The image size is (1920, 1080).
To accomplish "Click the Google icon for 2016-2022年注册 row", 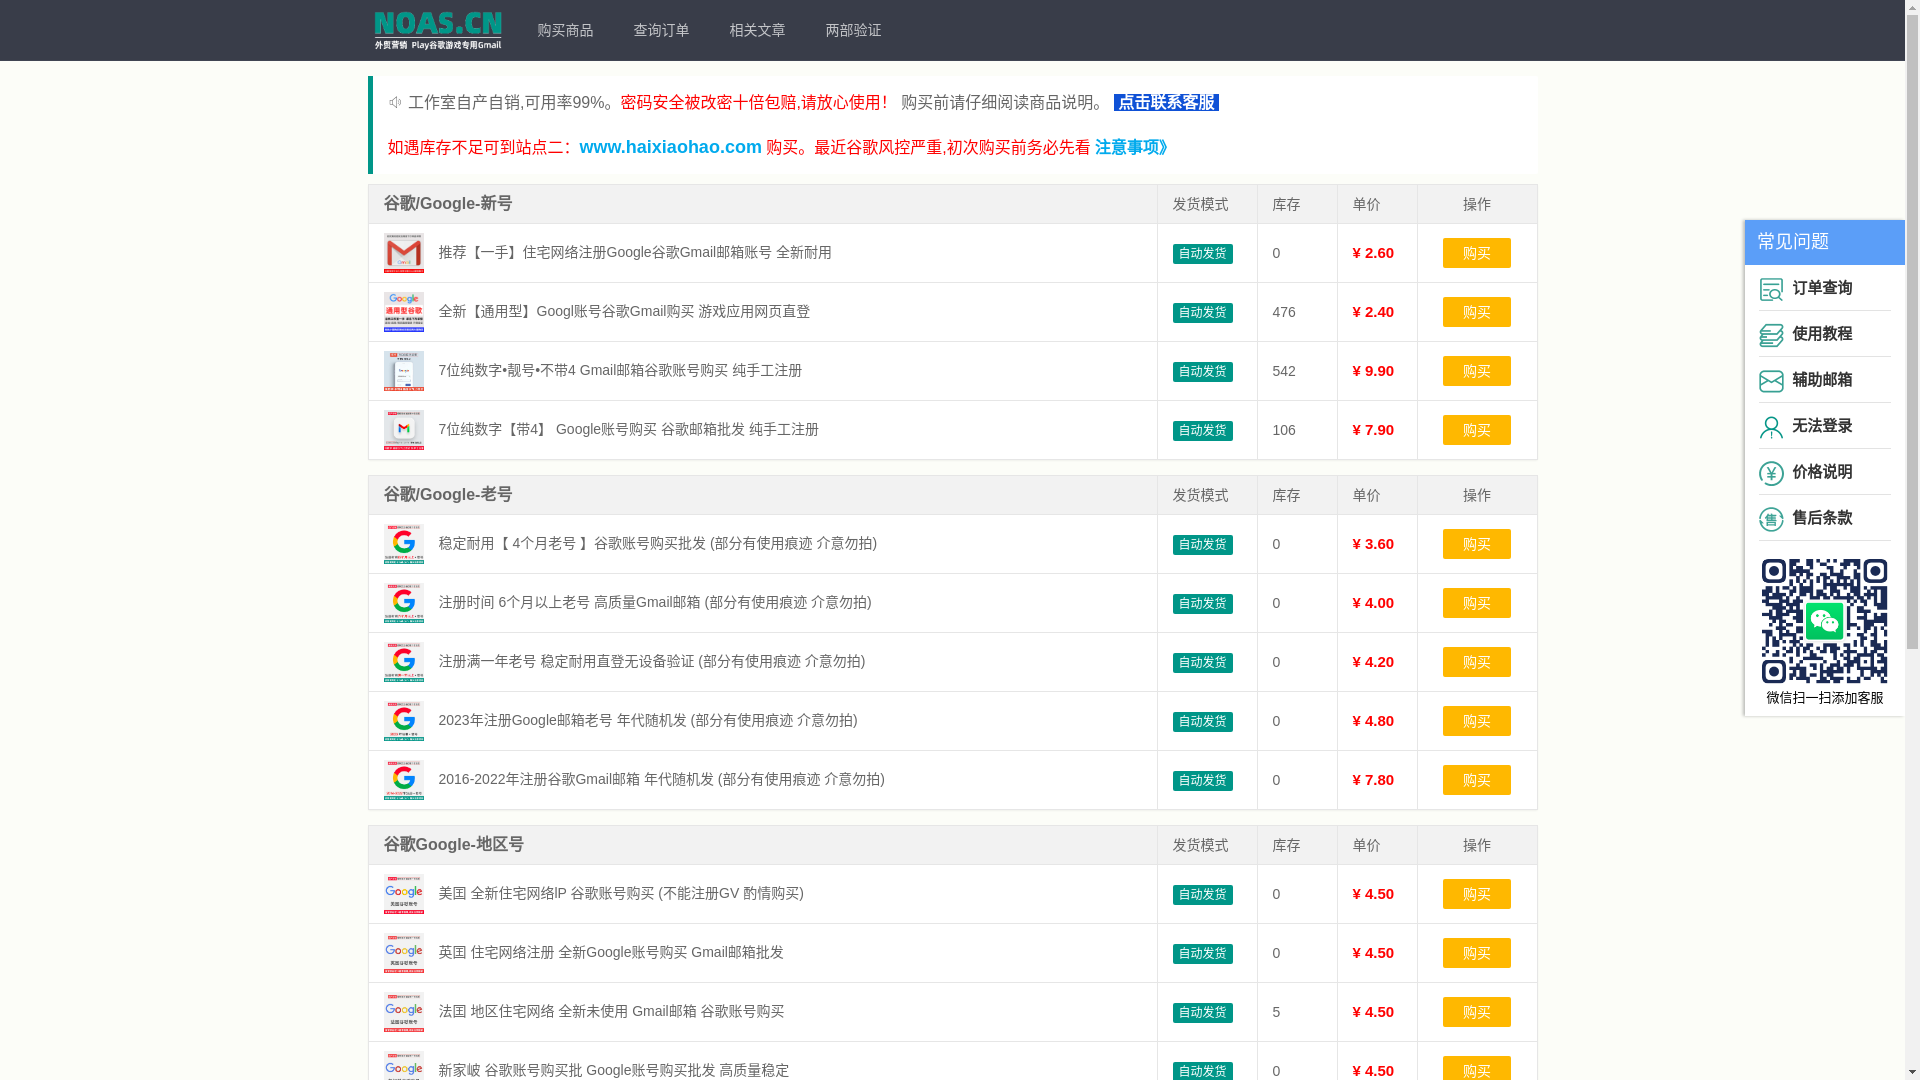I will point(404,780).
